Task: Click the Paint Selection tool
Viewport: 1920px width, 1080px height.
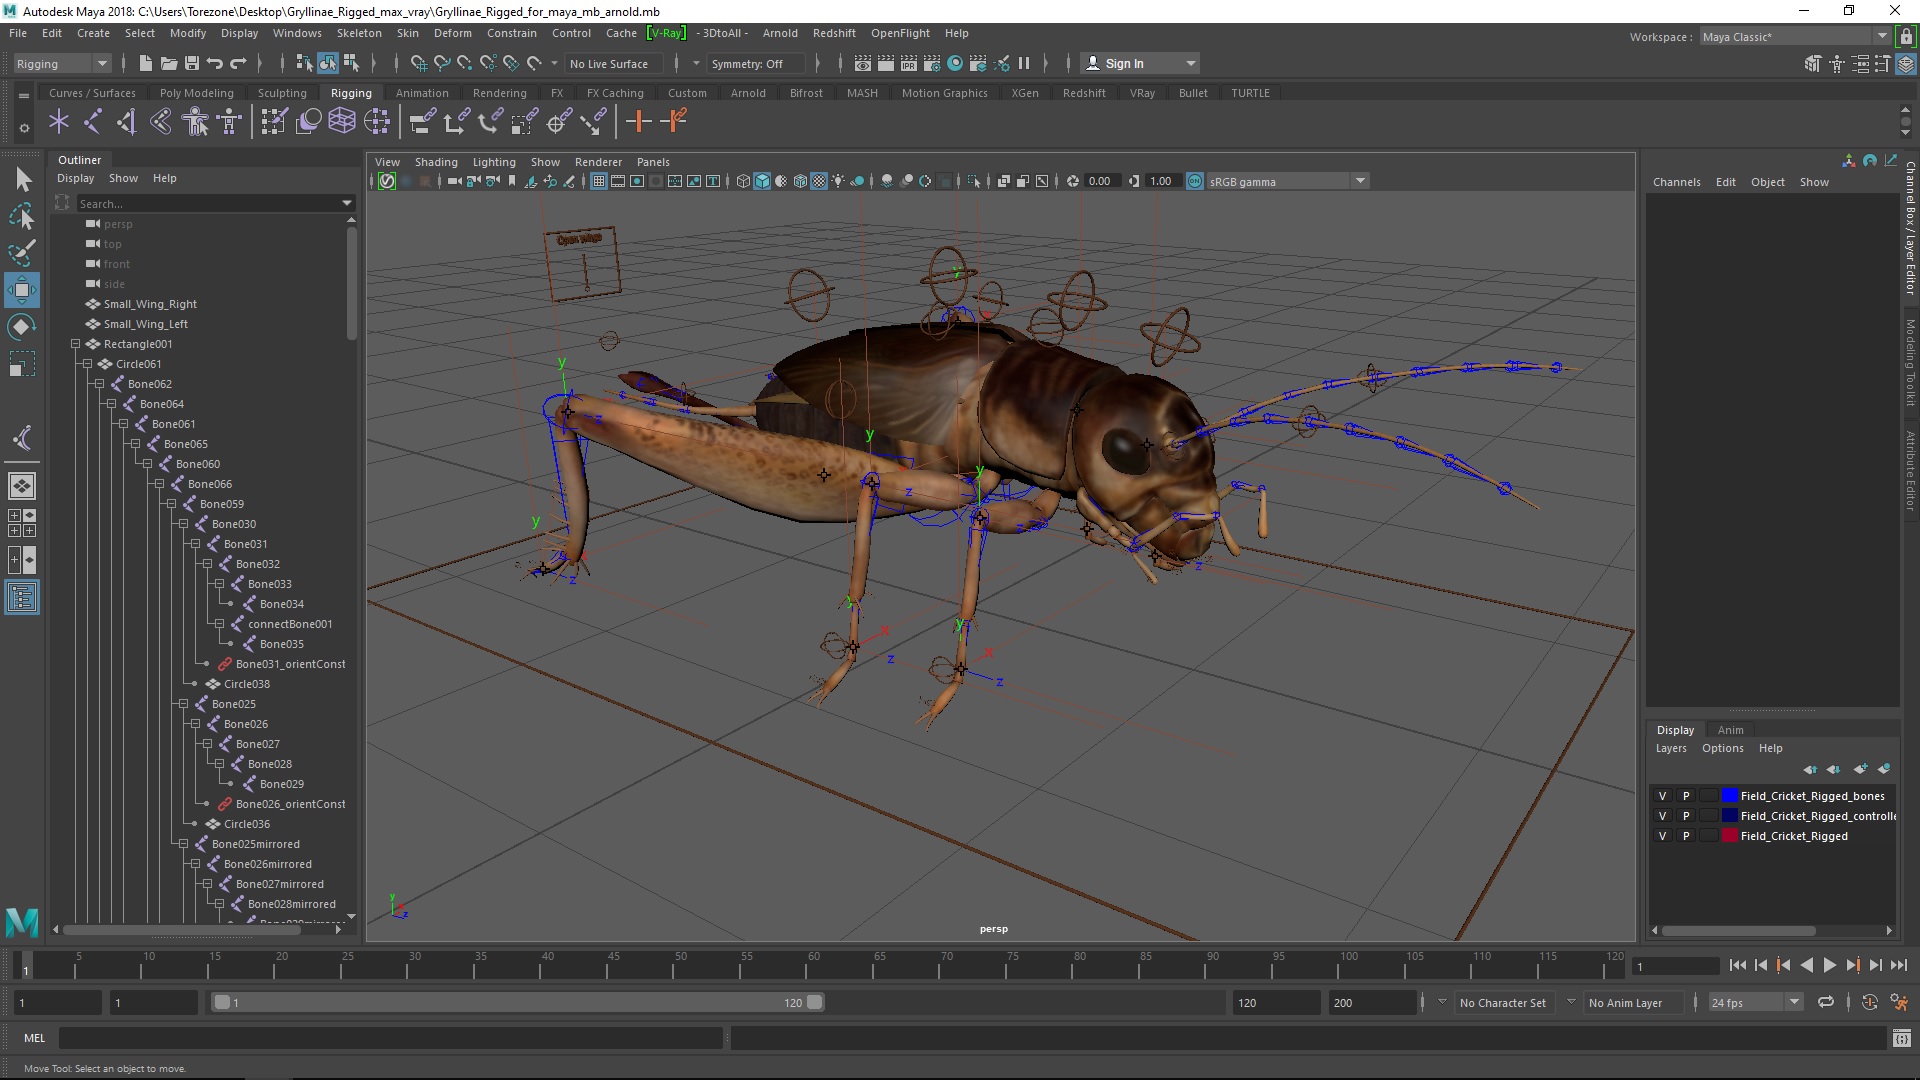Action: (x=22, y=251)
